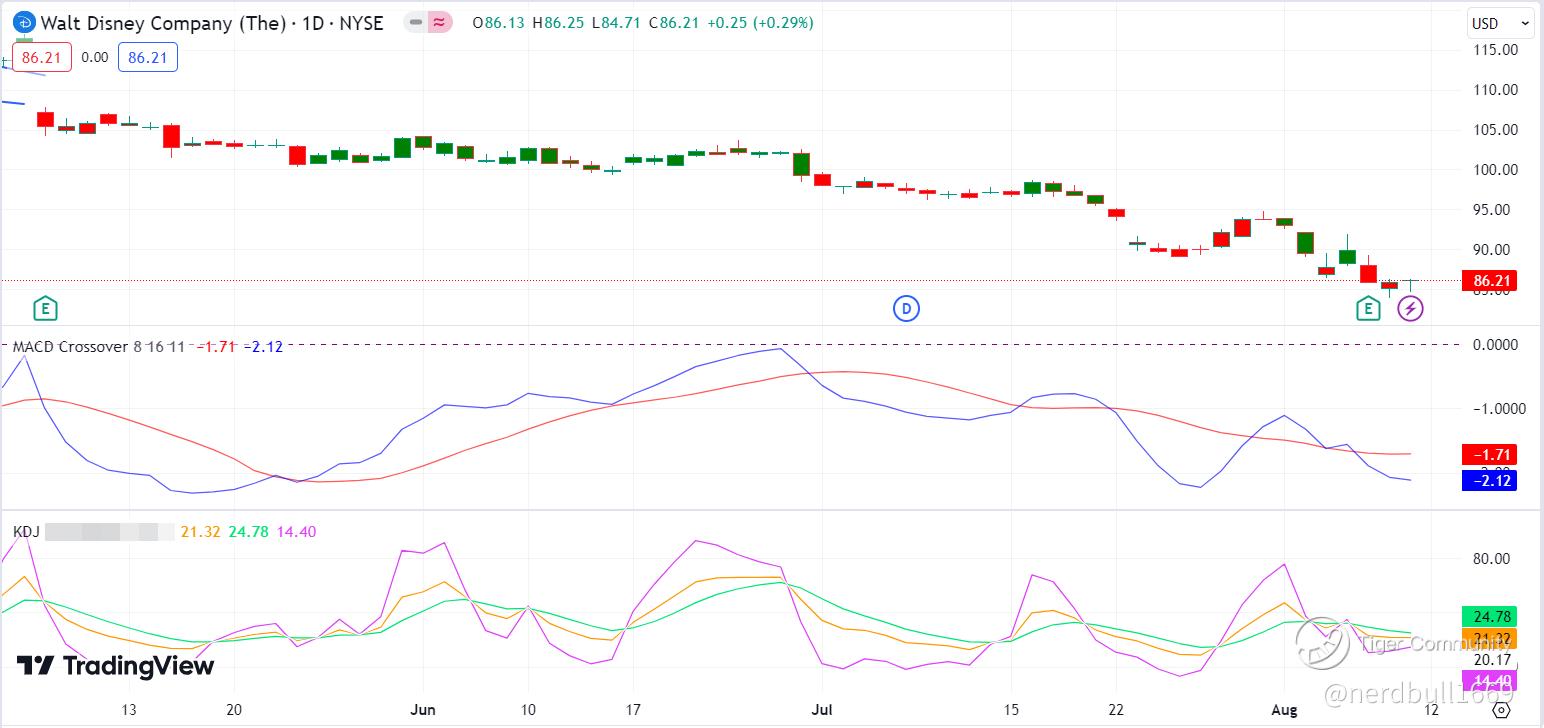The image size is (1544, 728).
Task: Click the blue -2.12 MACD axis label
Action: click(x=1489, y=480)
